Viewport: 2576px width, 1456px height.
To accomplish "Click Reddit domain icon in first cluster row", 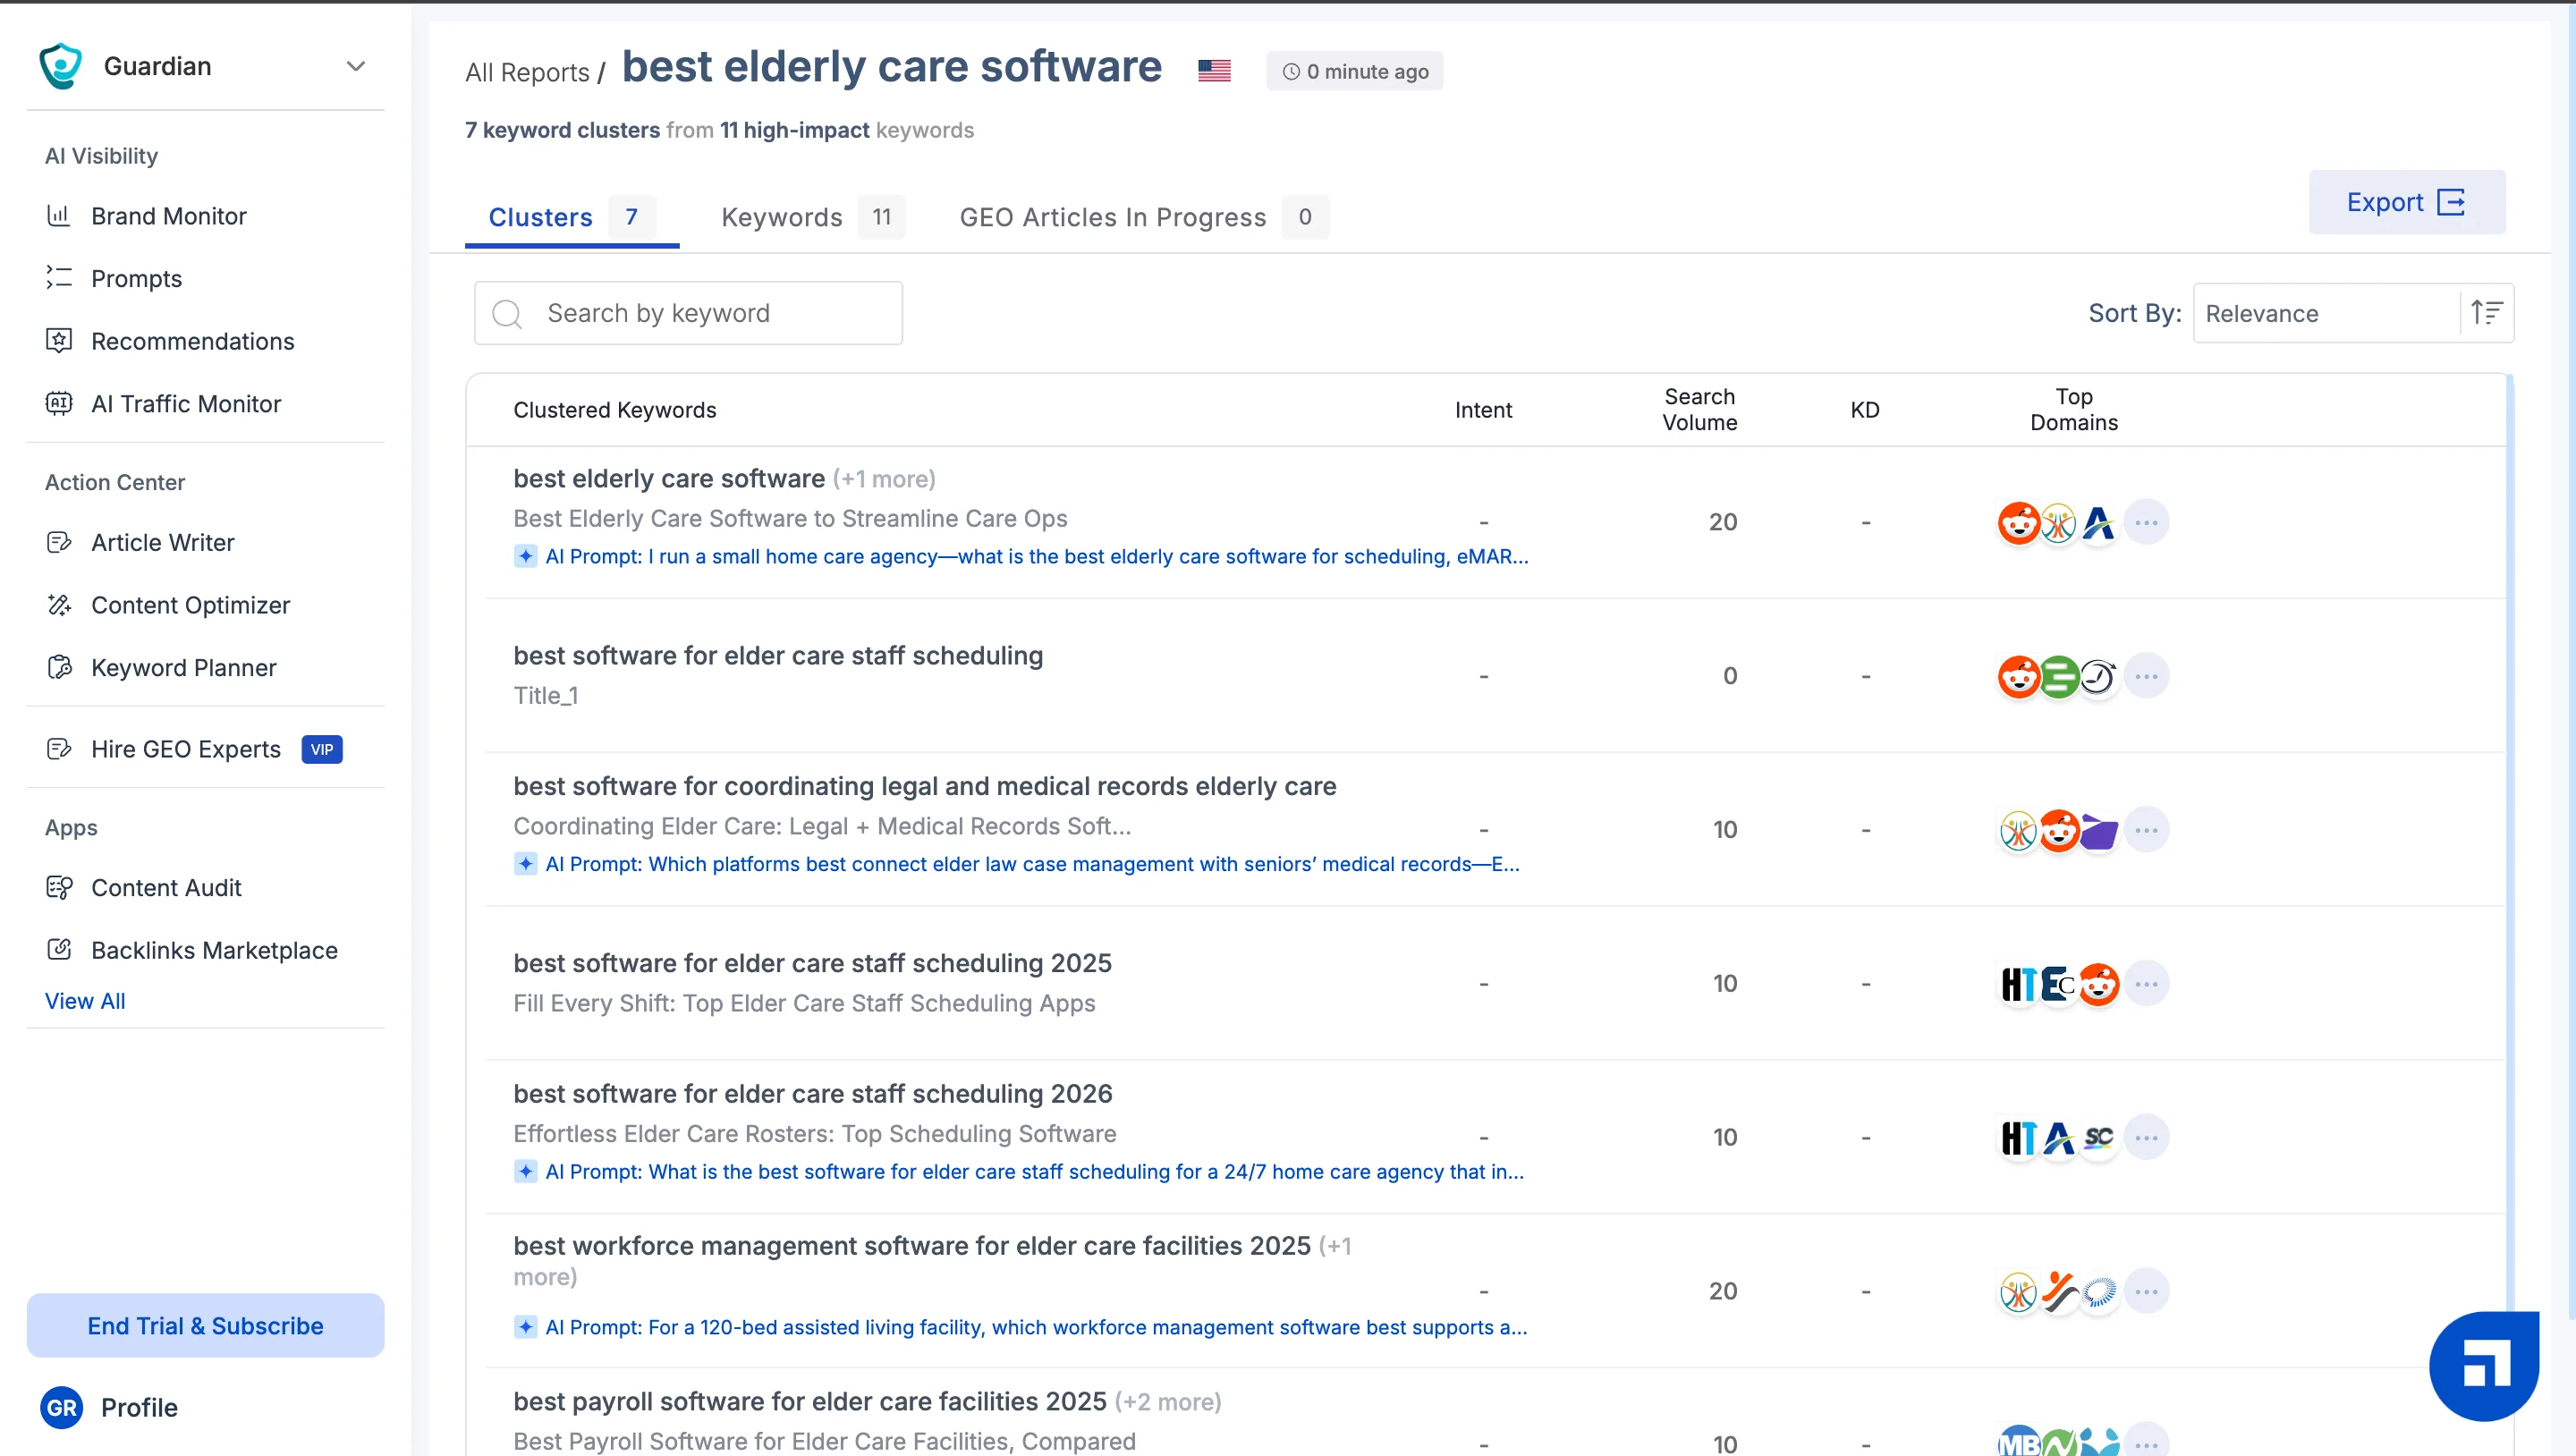I will (x=2019, y=522).
